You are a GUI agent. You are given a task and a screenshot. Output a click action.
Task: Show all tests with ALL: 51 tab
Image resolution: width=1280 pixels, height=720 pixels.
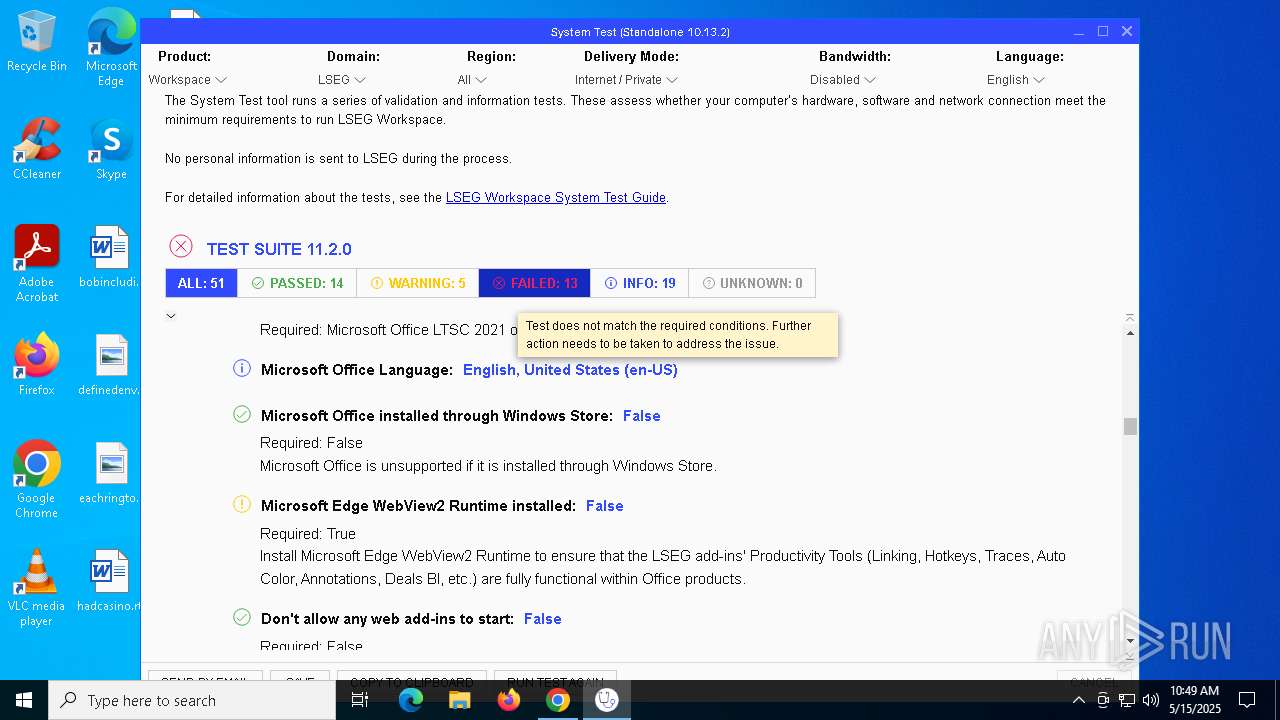tap(201, 283)
